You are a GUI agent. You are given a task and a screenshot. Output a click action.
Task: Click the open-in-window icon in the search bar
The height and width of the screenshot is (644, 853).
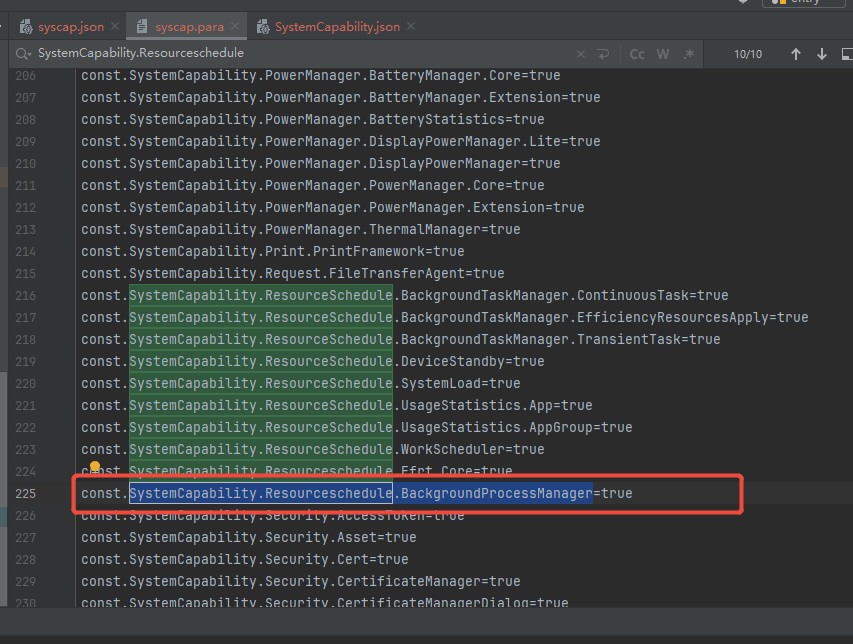pos(847,54)
